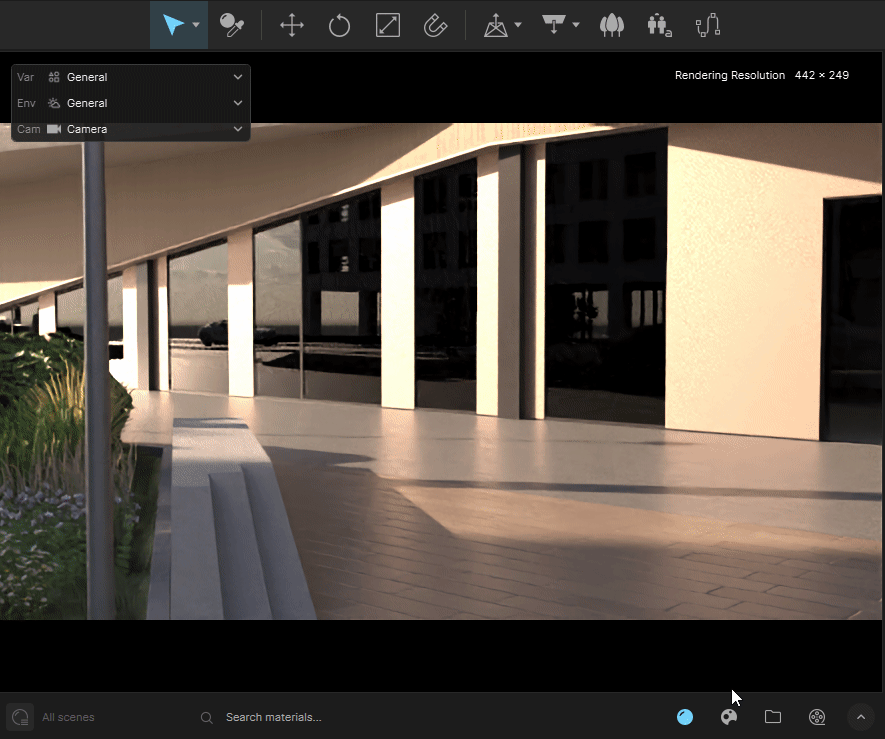Click the All scenes label
Image resolution: width=885 pixels, height=739 pixels.
coord(68,717)
